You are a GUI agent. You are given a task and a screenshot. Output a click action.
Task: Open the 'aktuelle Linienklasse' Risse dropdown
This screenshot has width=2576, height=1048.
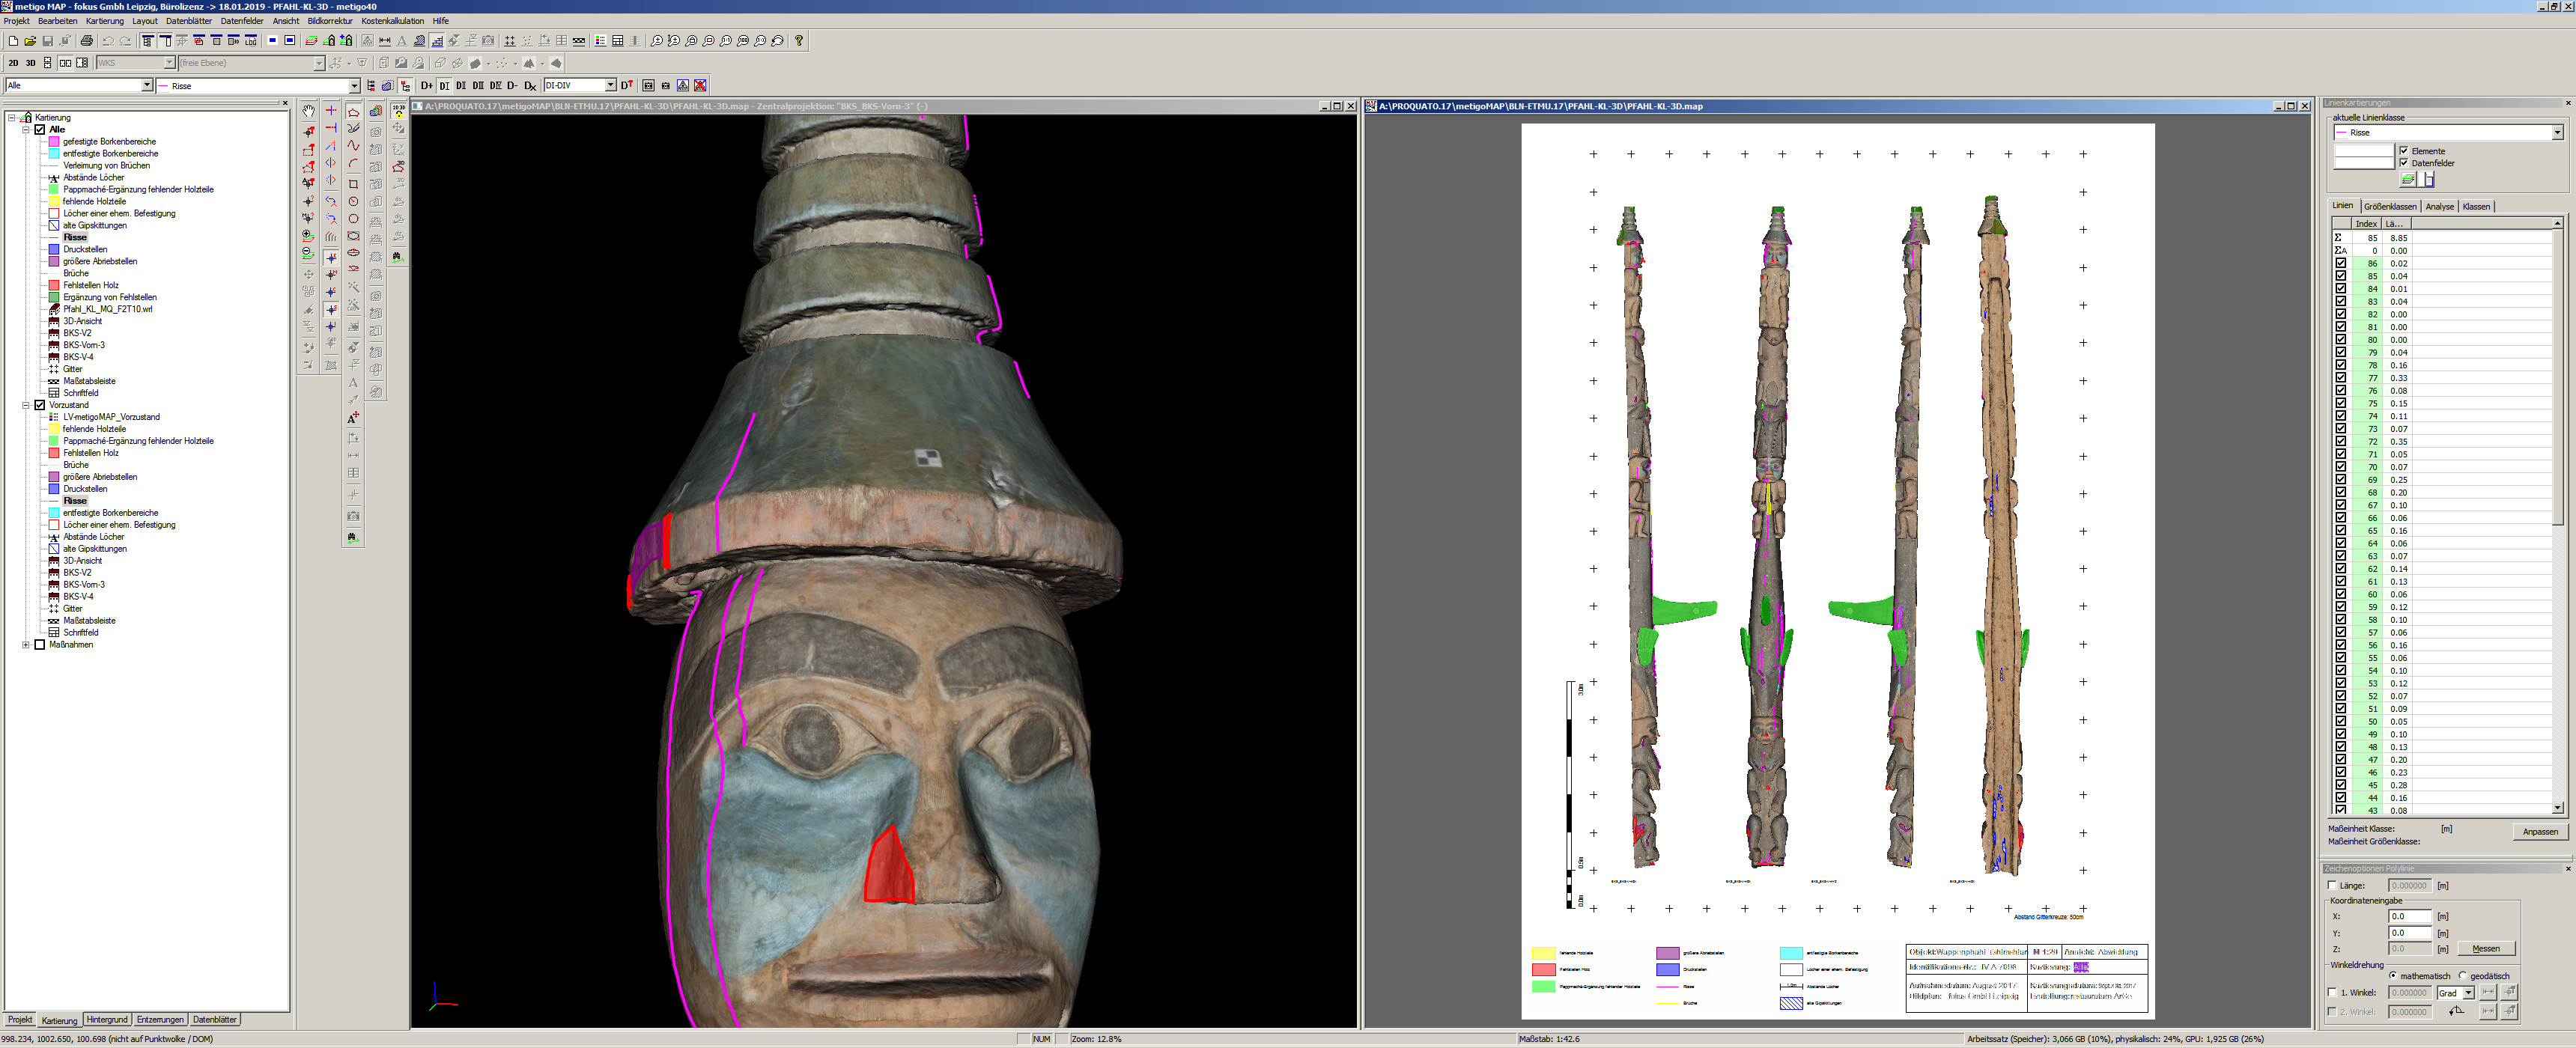[2557, 133]
